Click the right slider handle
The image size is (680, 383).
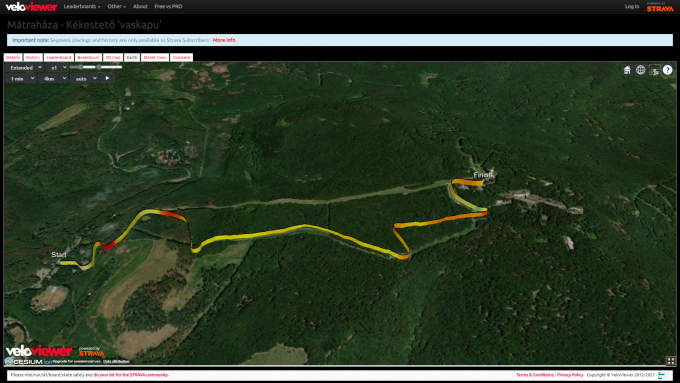point(99,67)
